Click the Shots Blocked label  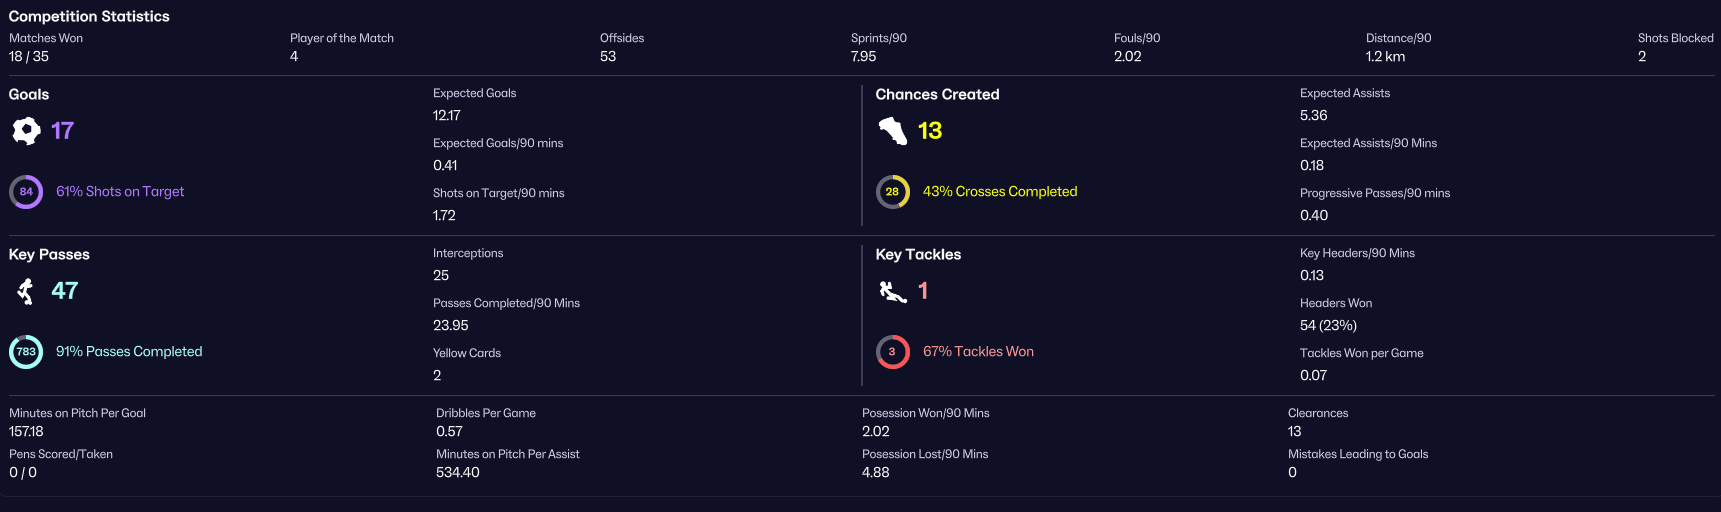1675,38
